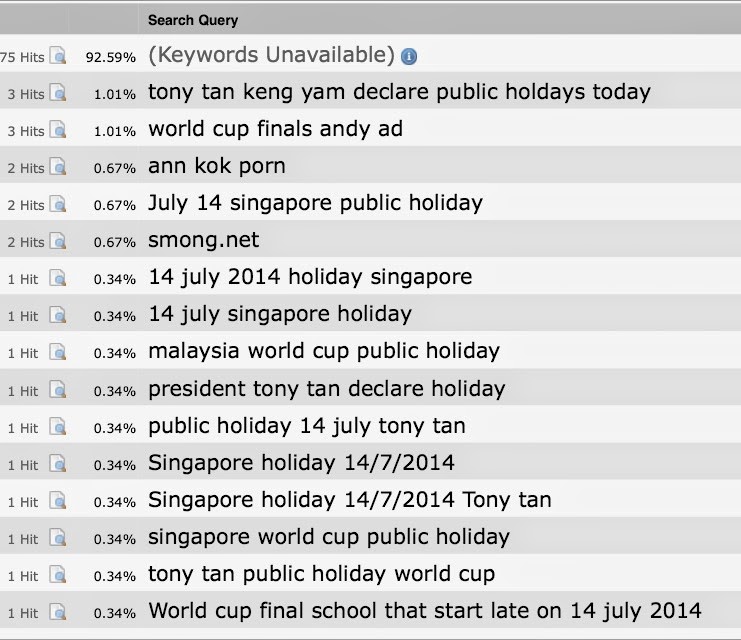The image size is (741, 640).
Task: Select singapore world cup public holiday query
Action: click(328, 536)
